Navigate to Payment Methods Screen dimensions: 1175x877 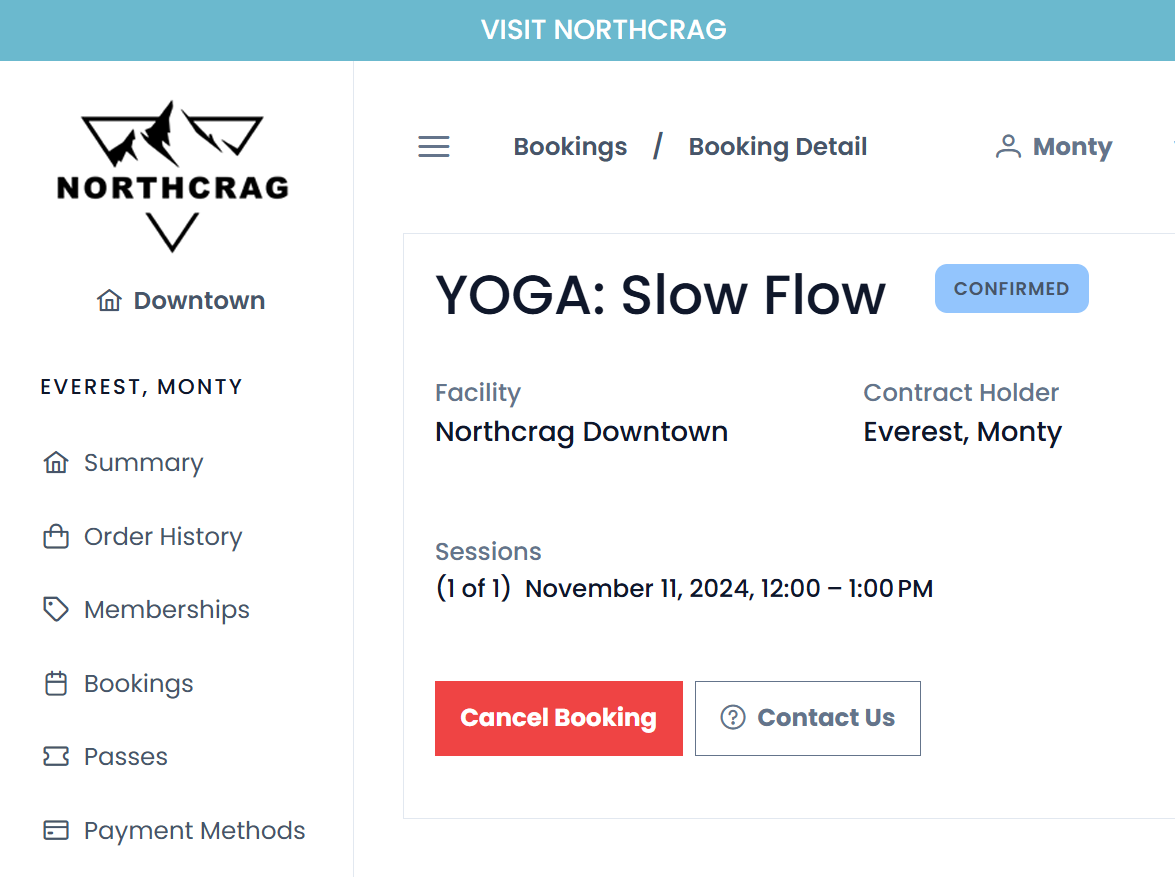pyautogui.click(x=195, y=831)
